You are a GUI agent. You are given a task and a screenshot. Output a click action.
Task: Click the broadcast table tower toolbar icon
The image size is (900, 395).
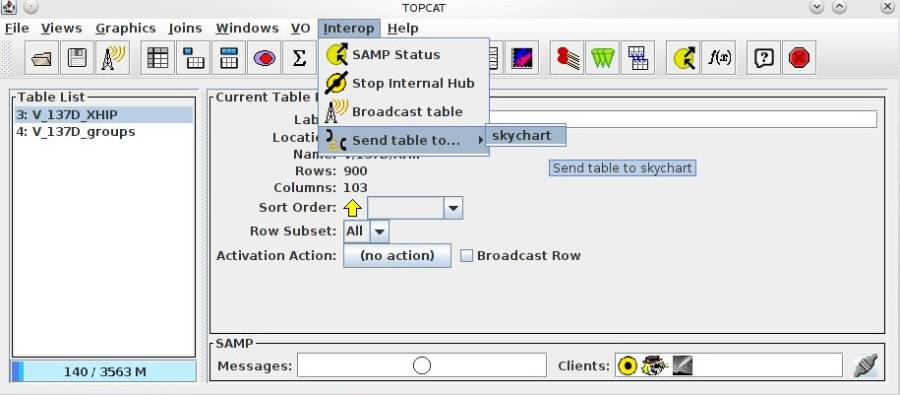pyautogui.click(x=112, y=58)
